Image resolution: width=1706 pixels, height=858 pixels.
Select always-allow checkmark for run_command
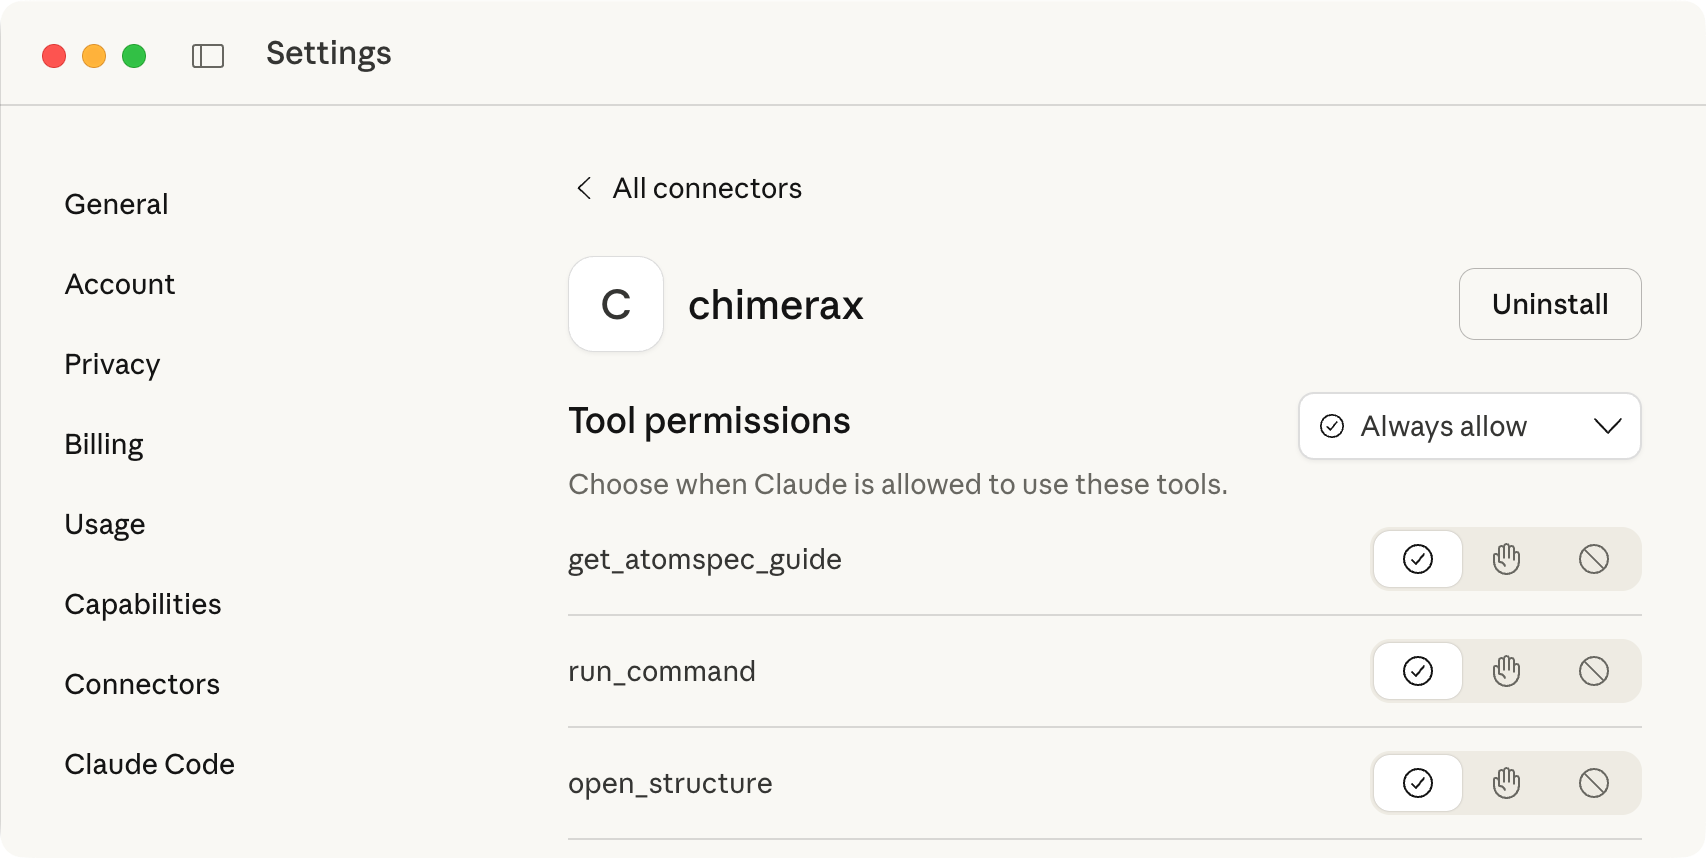pos(1418,671)
